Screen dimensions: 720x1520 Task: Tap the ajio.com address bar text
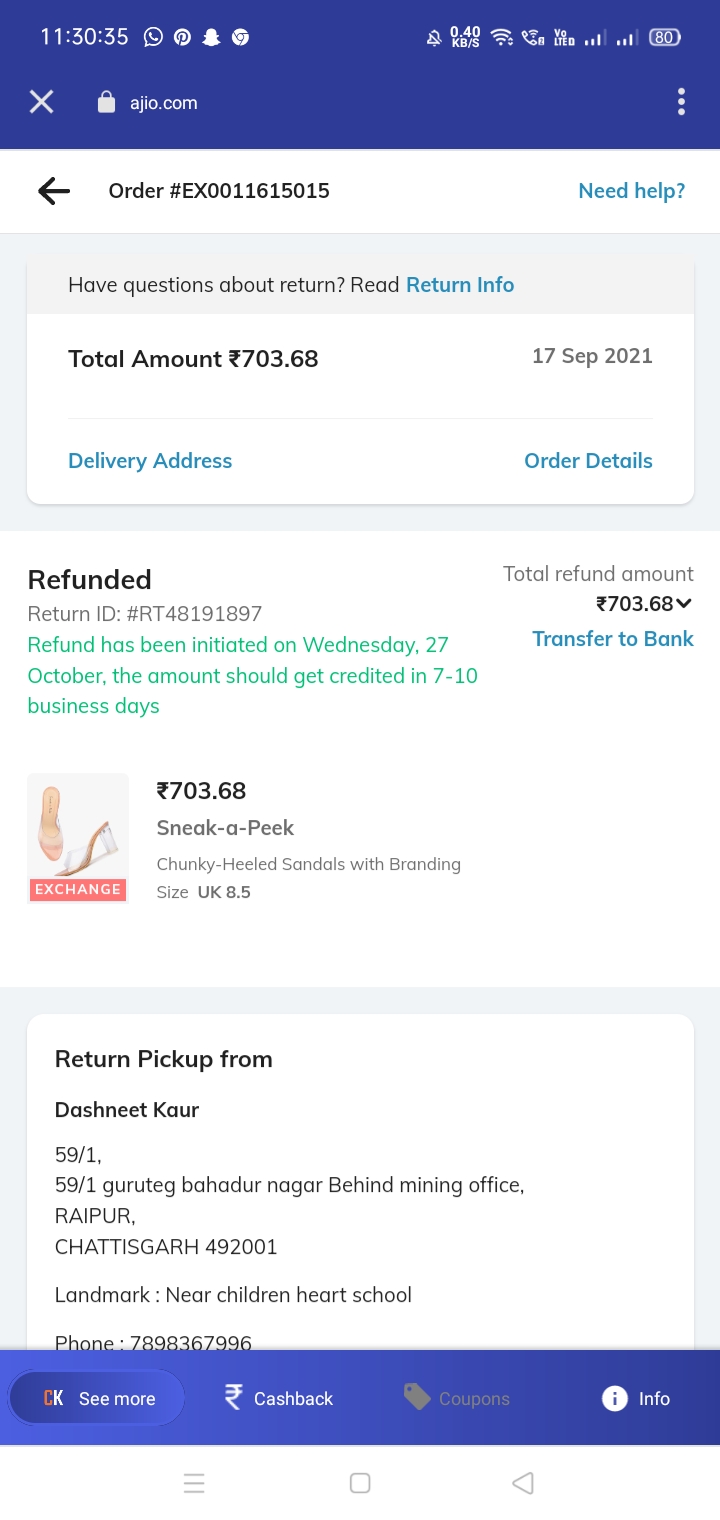[x=163, y=103]
